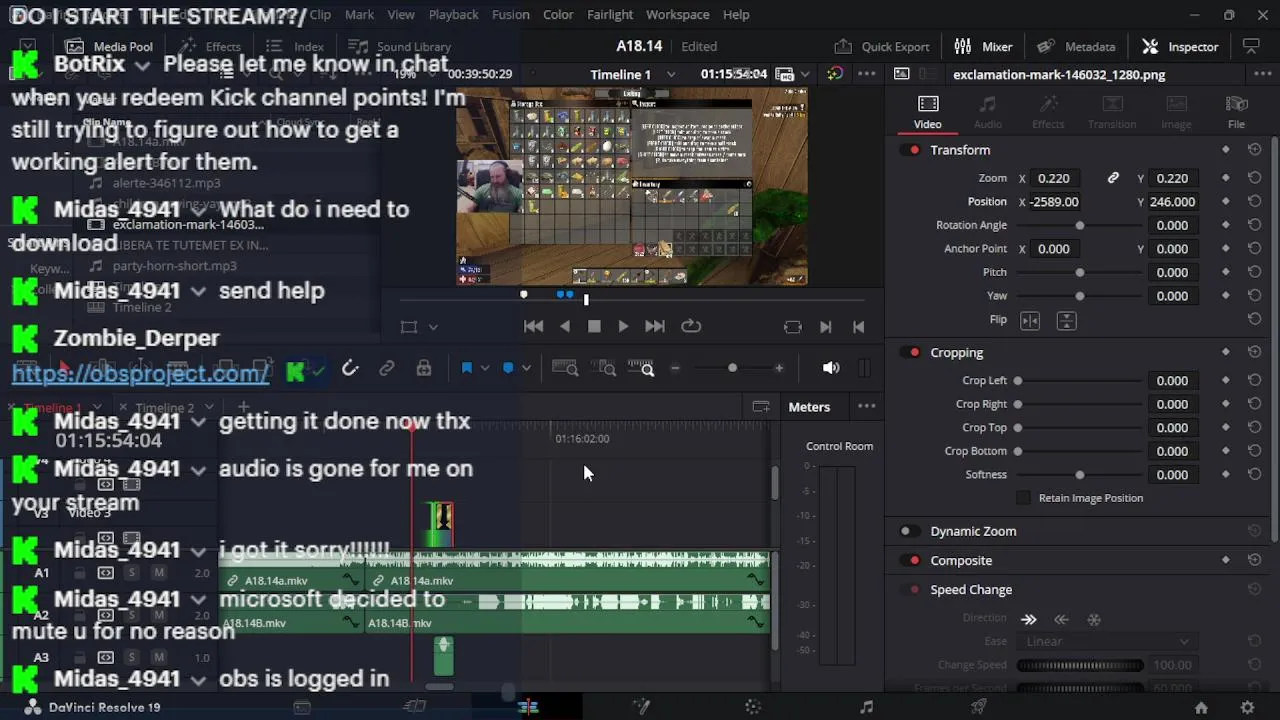Open the Fairlight menu
Screen dimensions: 1280x720
(x=610, y=15)
